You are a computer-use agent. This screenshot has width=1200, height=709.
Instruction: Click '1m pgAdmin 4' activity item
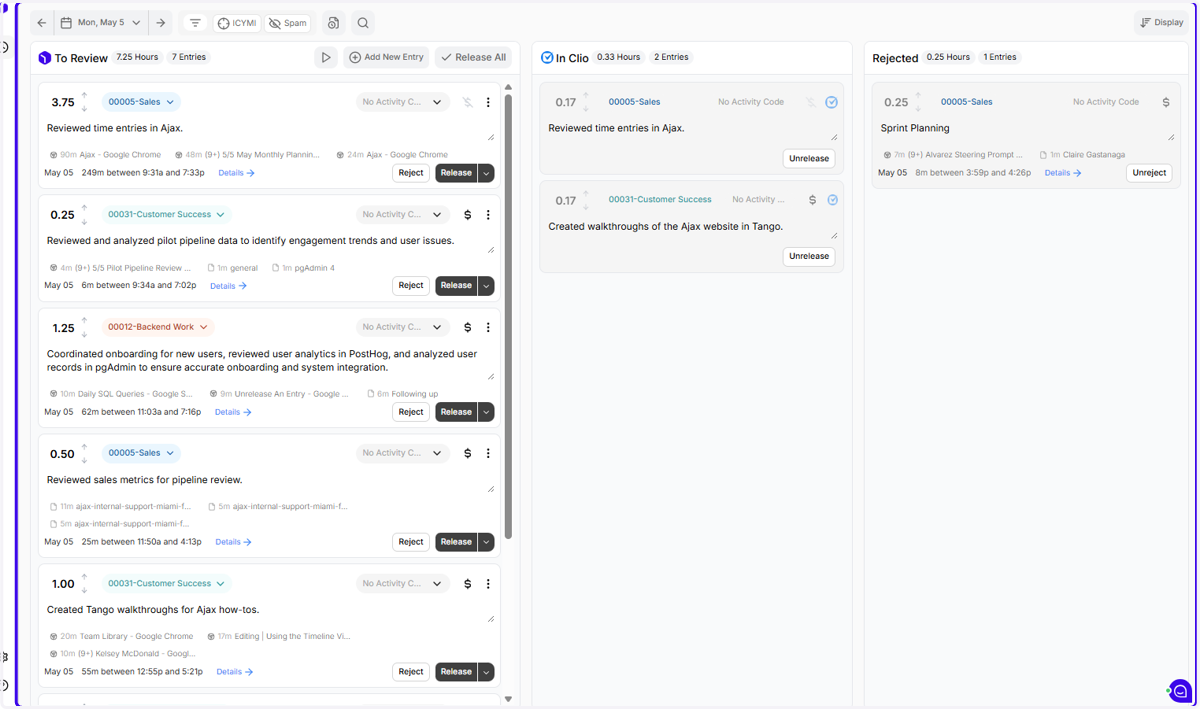[x=302, y=268]
